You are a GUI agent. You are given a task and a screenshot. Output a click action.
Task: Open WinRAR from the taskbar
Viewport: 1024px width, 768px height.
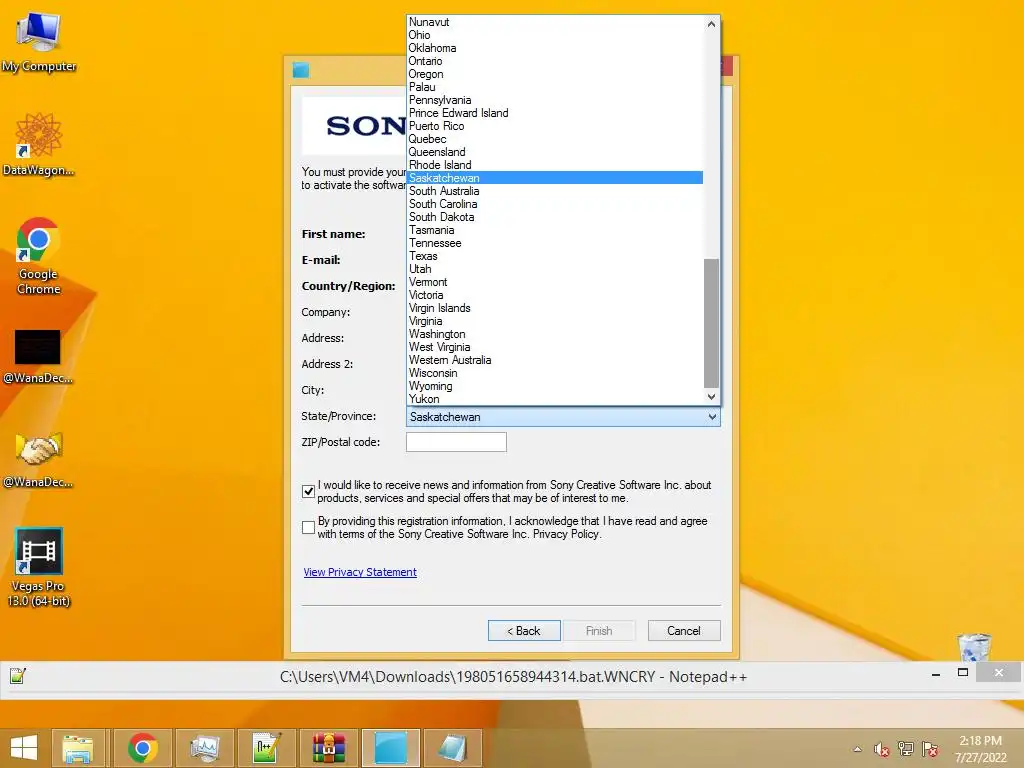[x=328, y=748]
